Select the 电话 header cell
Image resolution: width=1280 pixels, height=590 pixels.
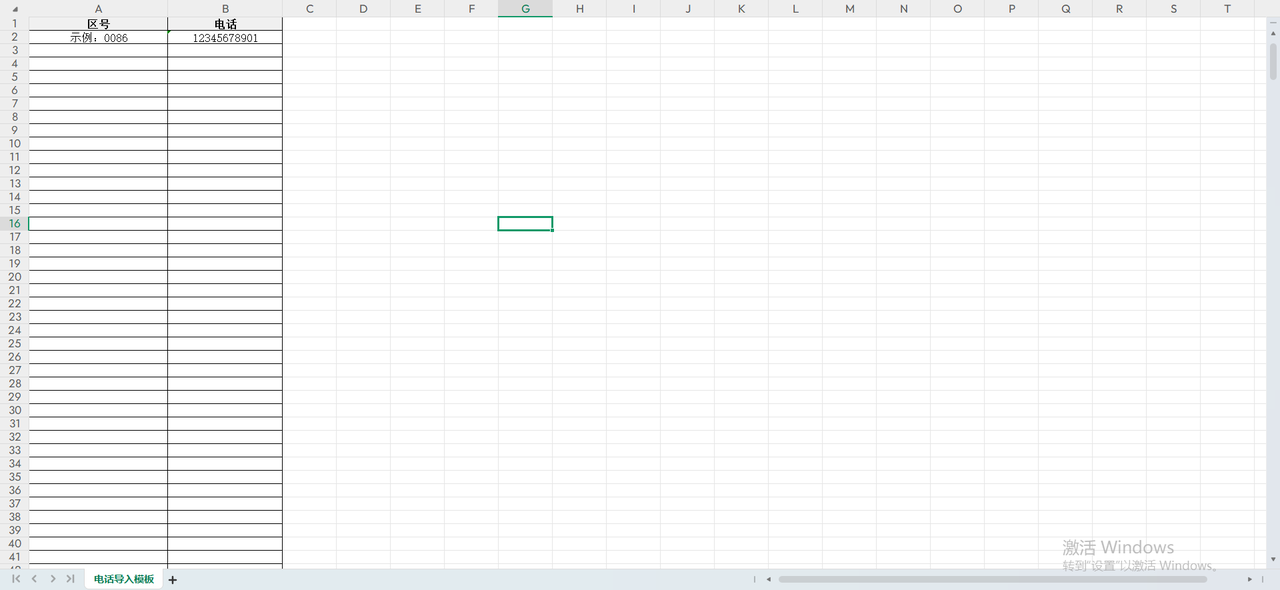(225, 24)
